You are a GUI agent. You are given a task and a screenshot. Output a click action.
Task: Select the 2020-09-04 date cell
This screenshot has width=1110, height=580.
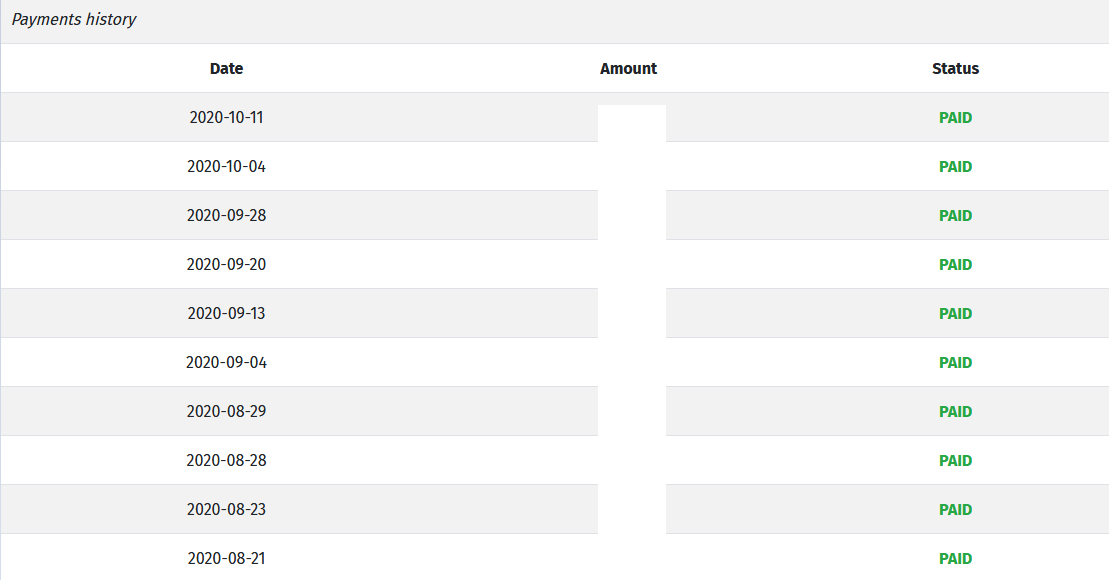coord(226,362)
